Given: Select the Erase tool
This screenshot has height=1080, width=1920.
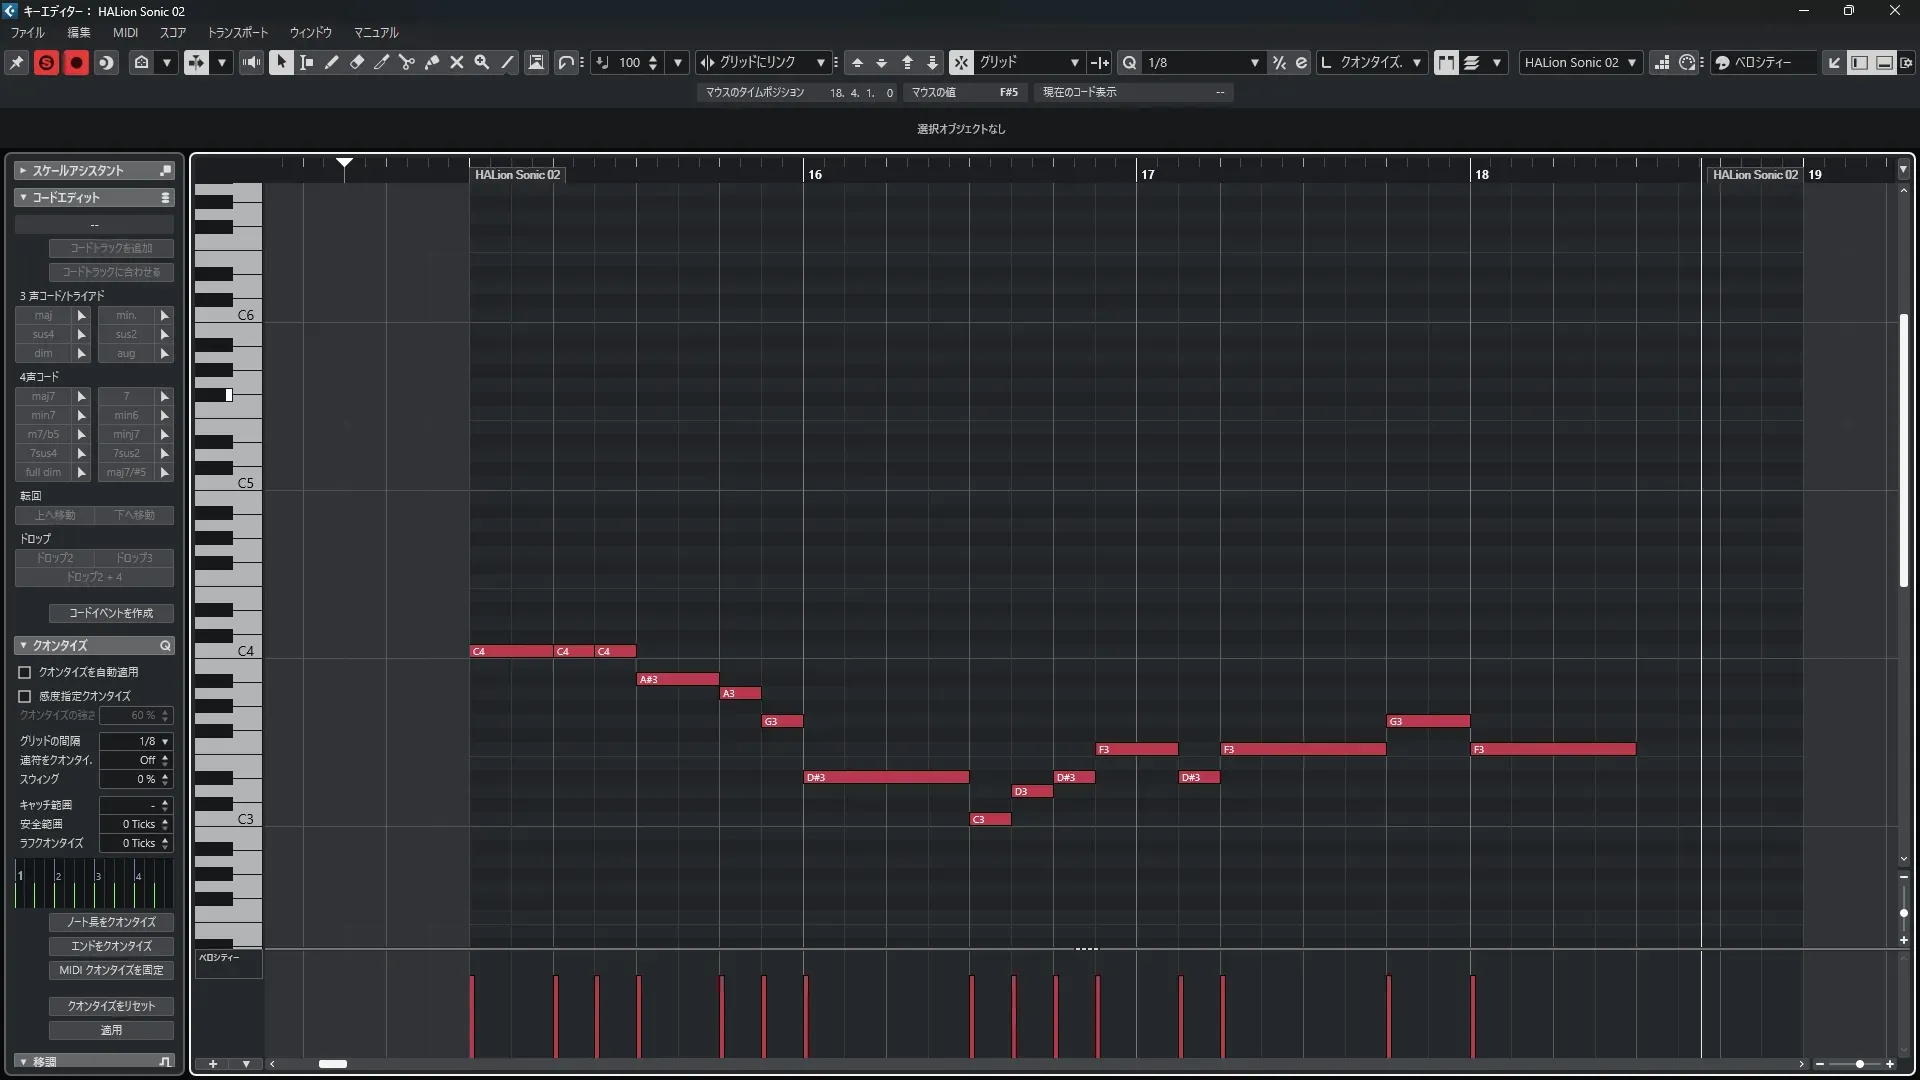Looking at the screenshot, I should 357,62.
